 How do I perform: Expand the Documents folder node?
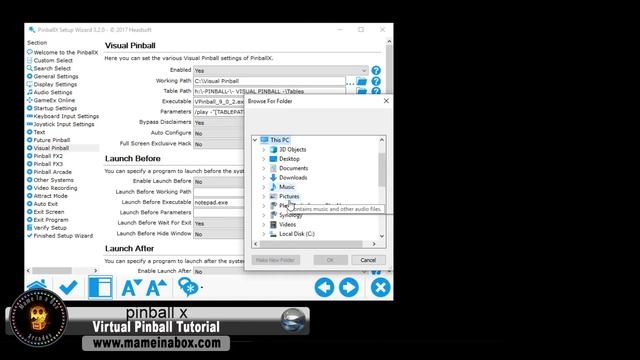(x=264, y=168)
